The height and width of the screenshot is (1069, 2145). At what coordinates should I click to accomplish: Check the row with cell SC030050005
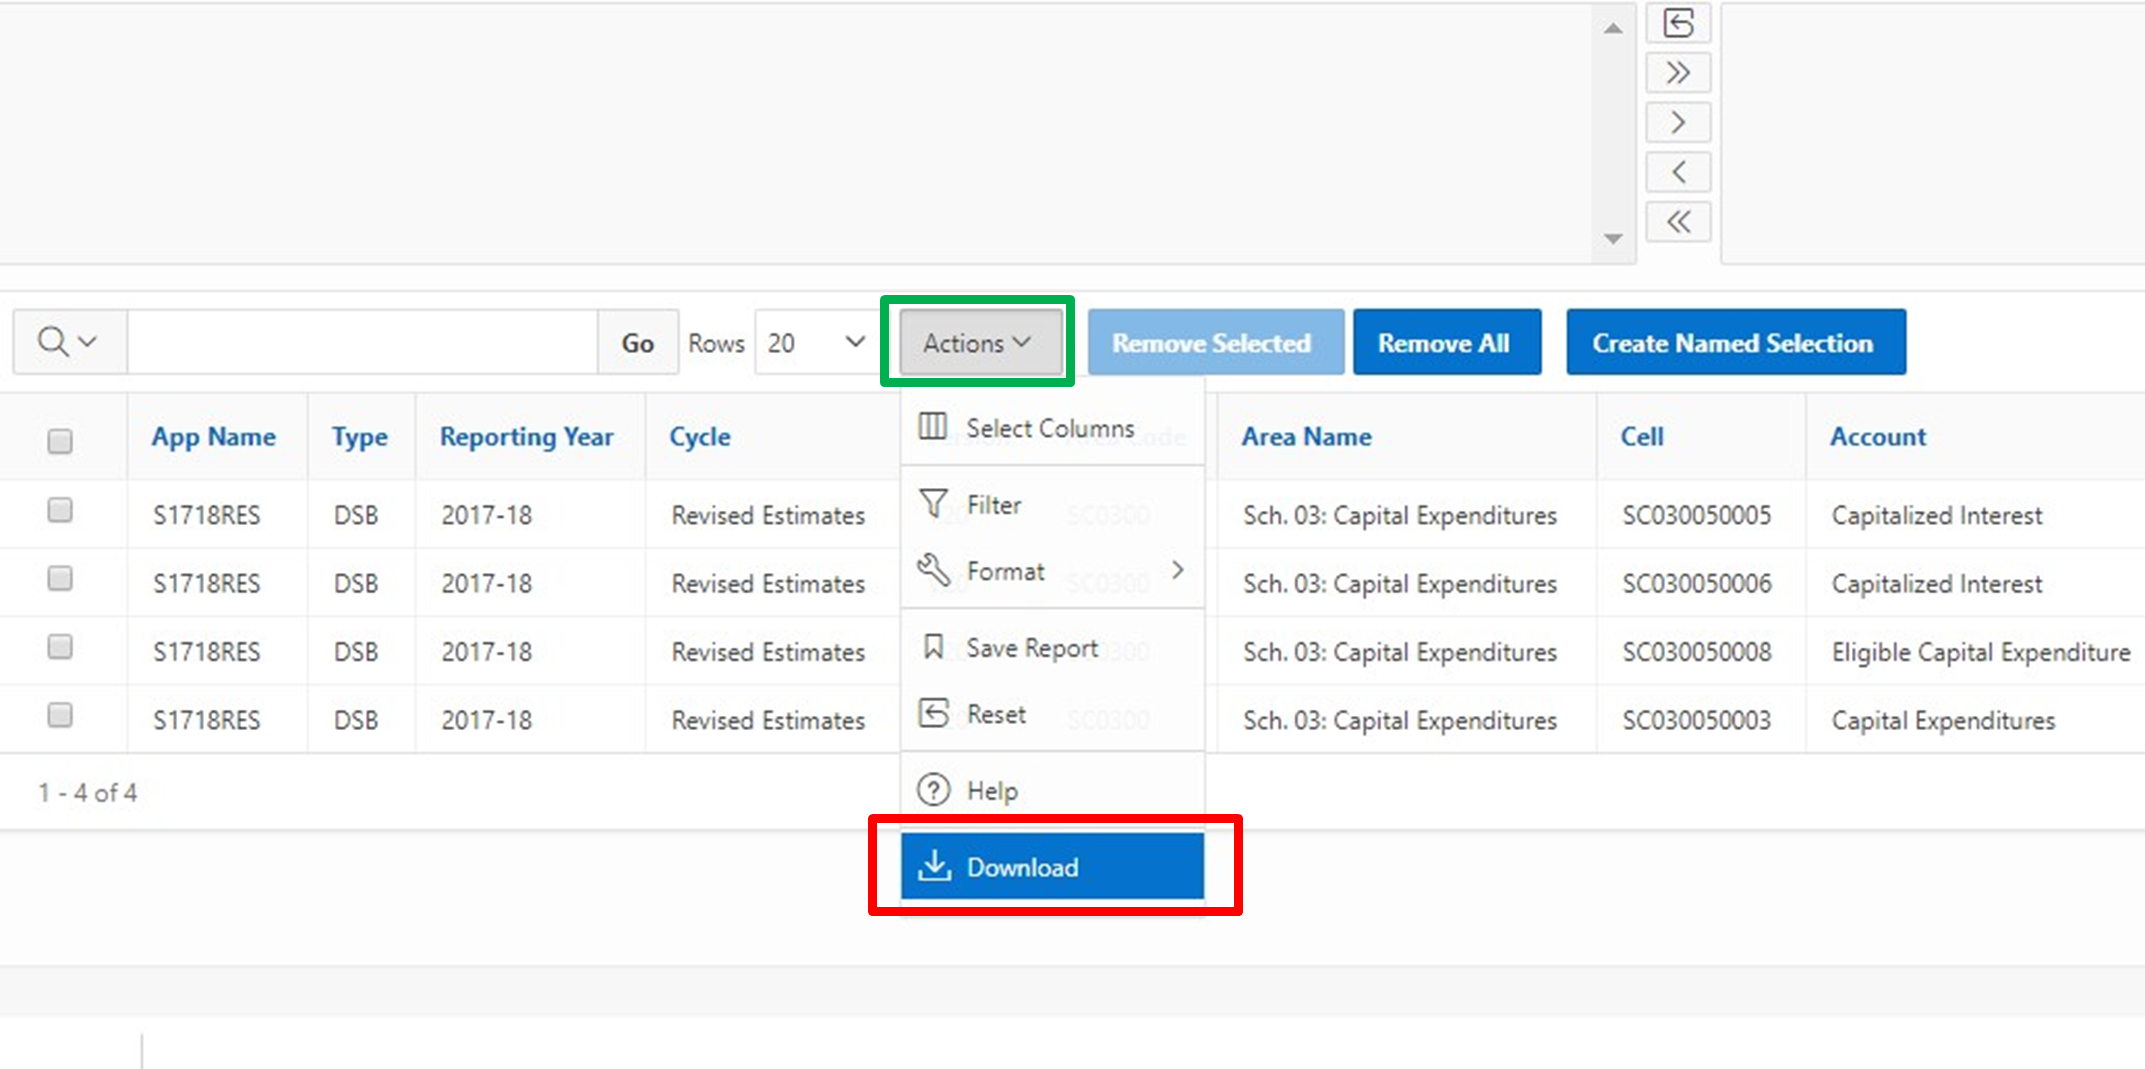pos(60,511)
